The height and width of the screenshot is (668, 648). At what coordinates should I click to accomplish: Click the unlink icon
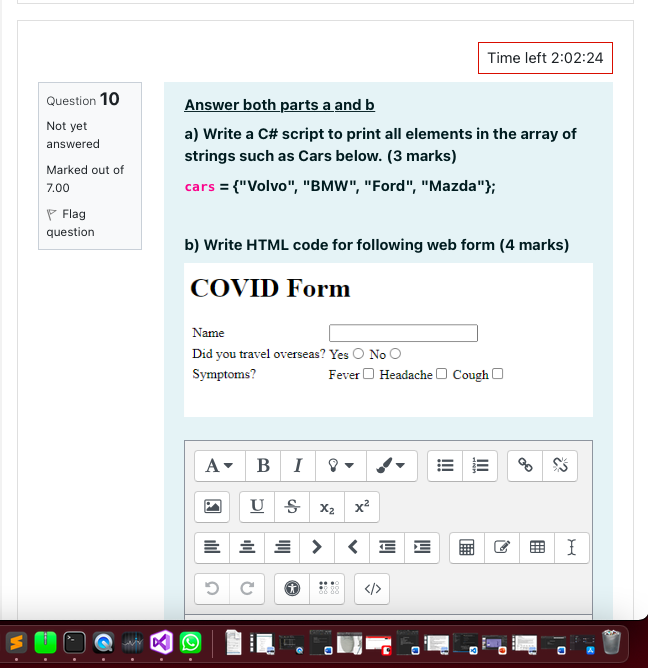[x=560, y=466]
